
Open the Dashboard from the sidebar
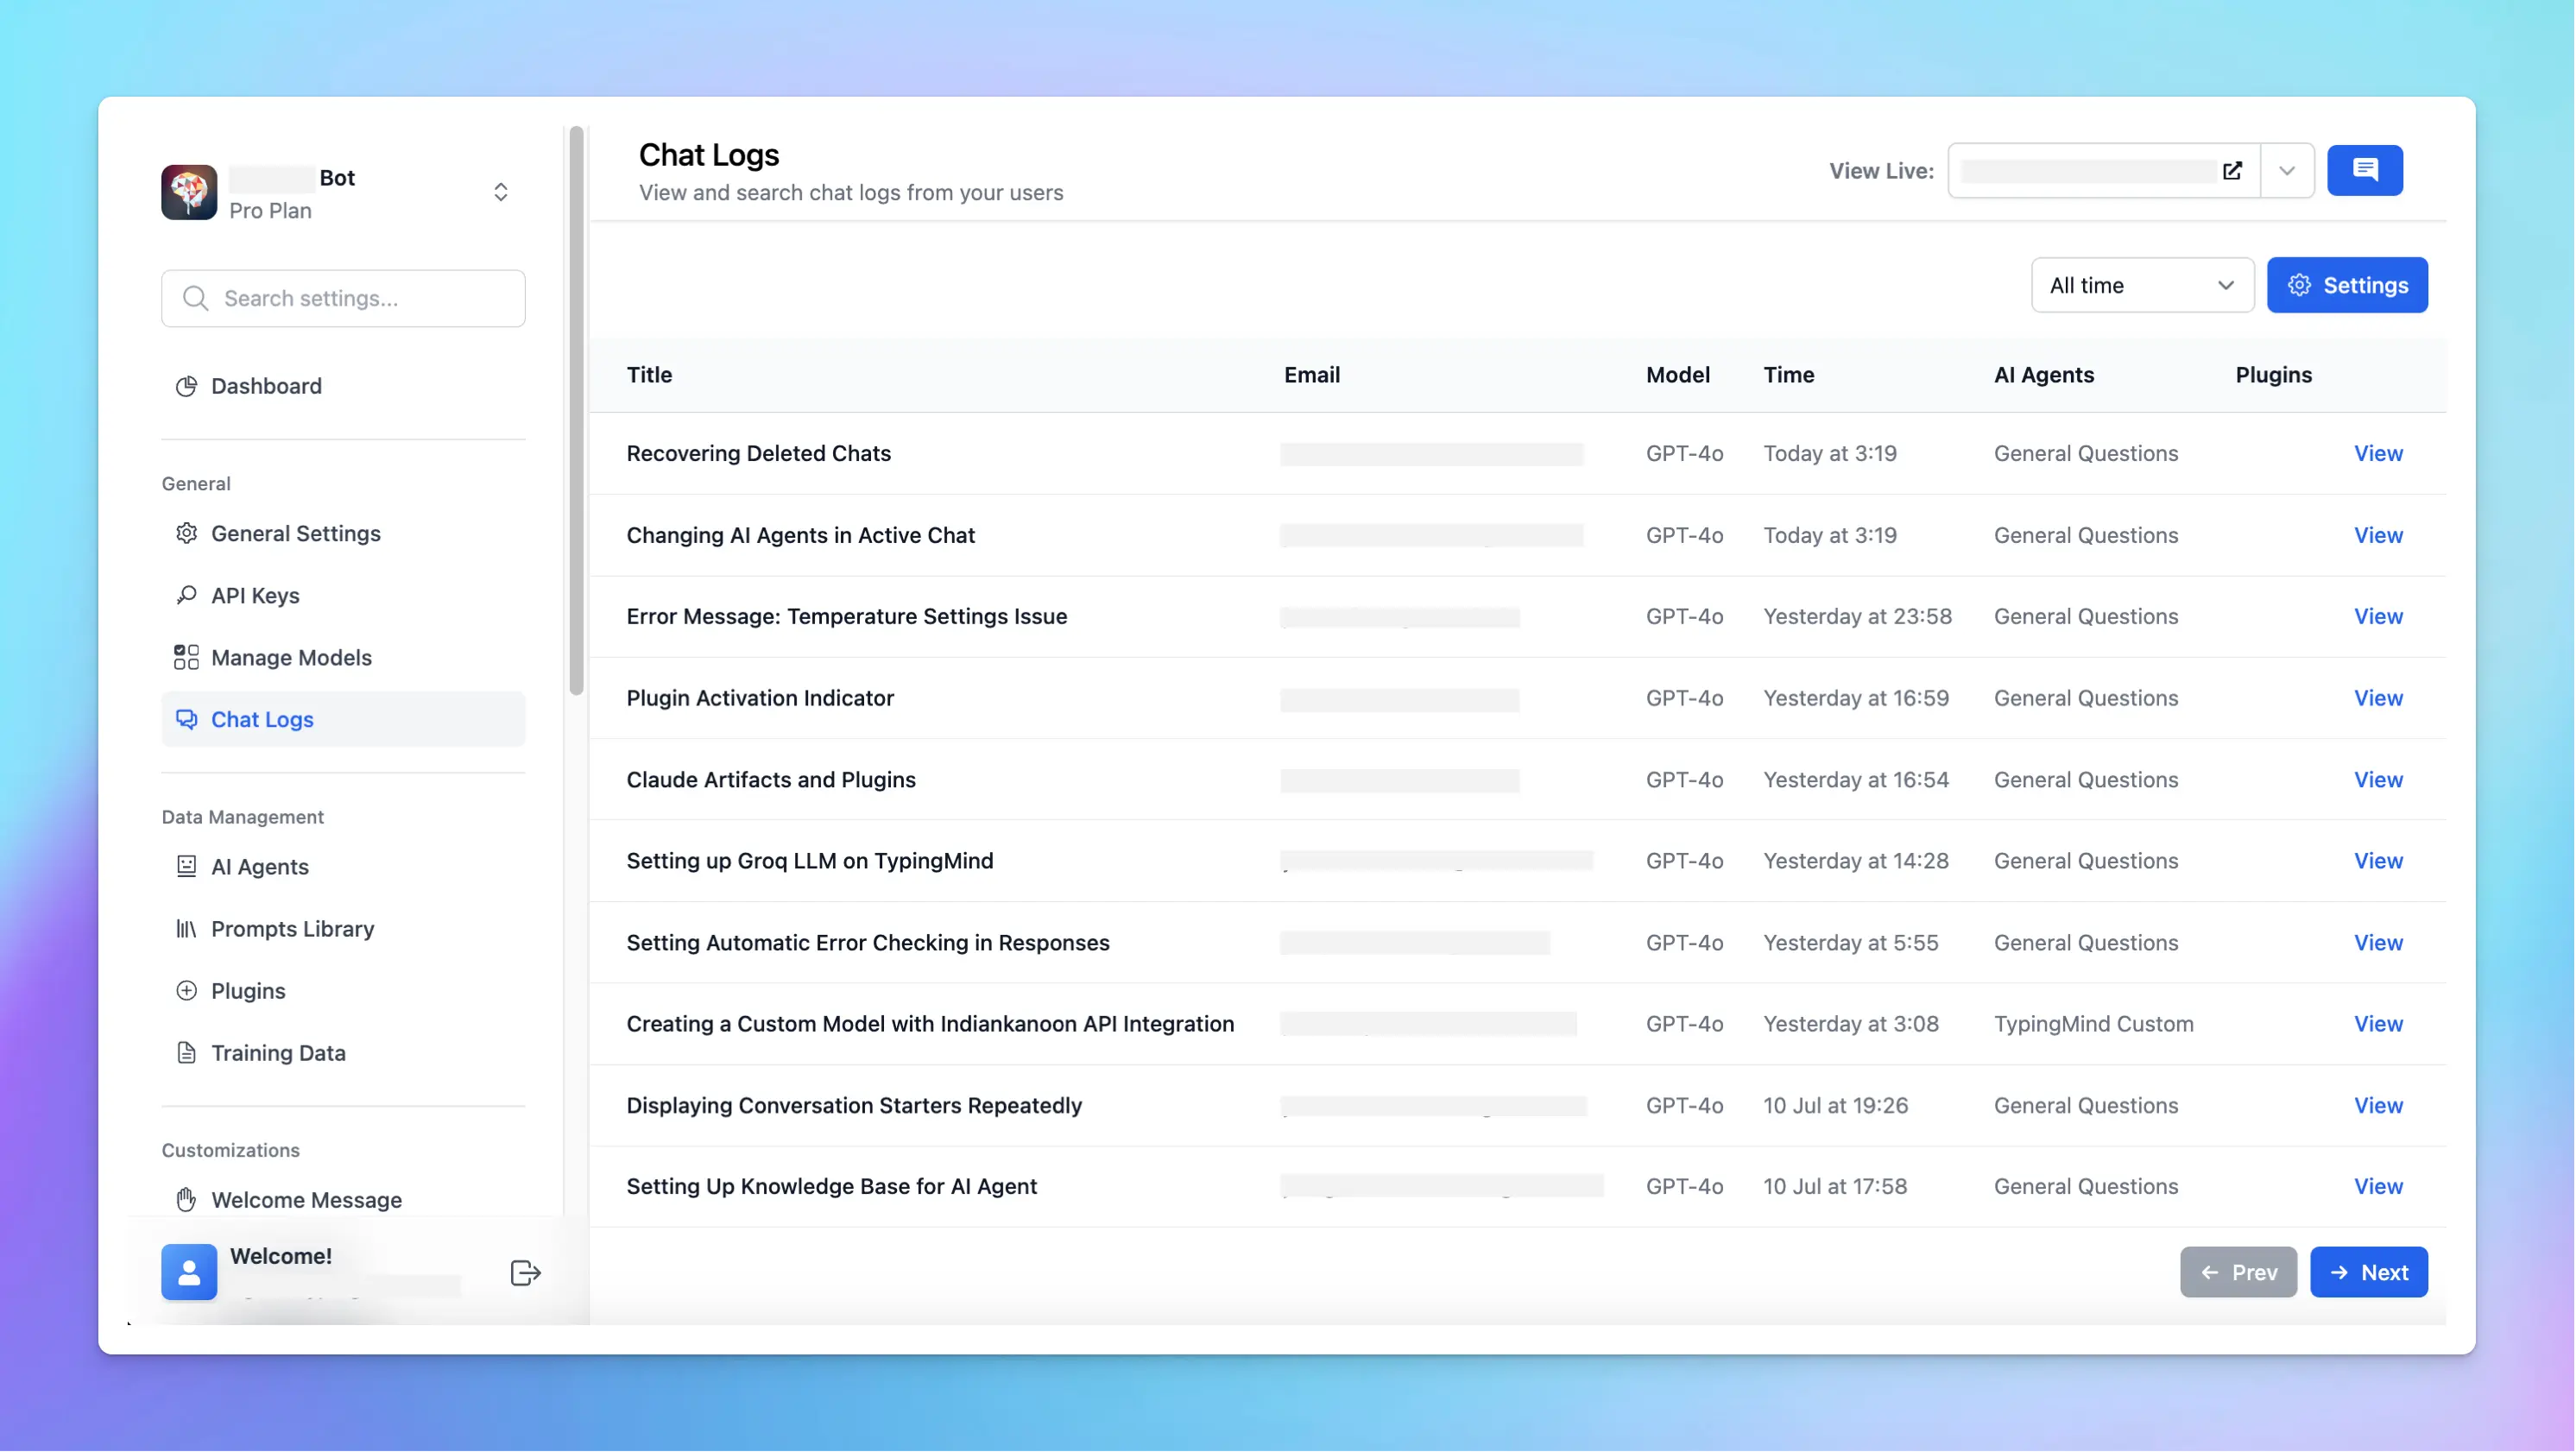[x=264, y=386]
